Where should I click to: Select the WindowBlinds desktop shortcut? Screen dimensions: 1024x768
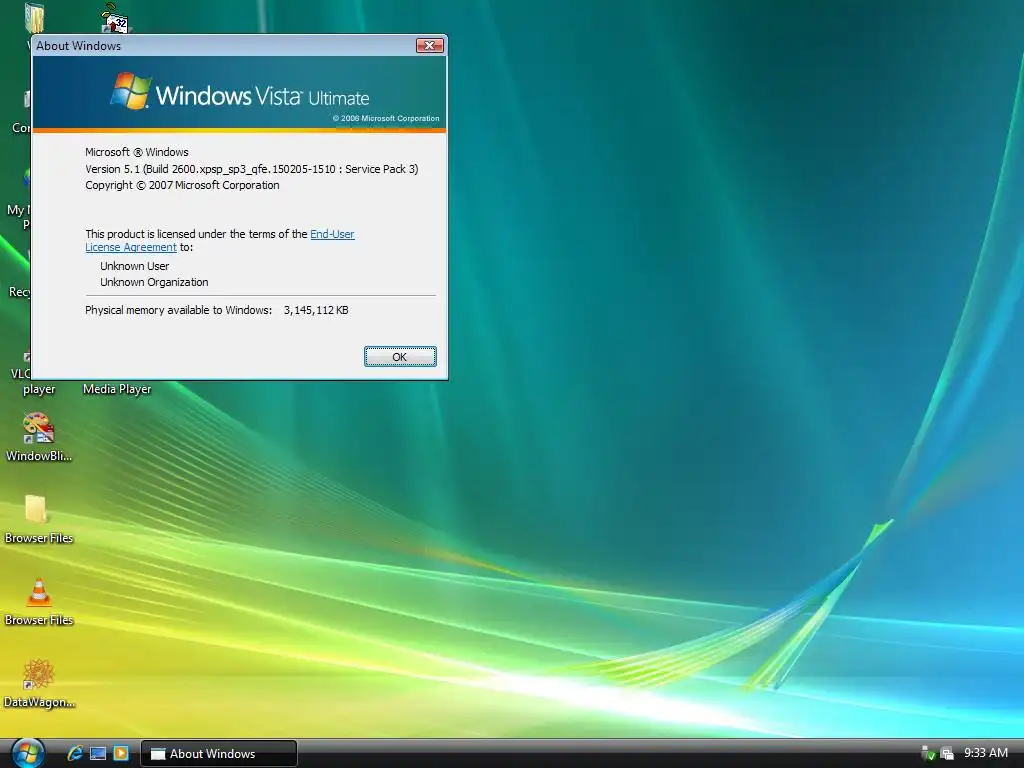[x=39, y=438]
